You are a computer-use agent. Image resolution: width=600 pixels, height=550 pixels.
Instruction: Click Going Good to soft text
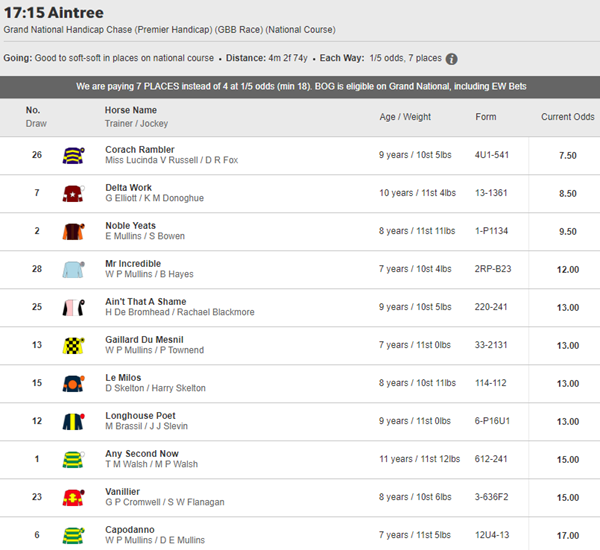click(x=109, y=58)
